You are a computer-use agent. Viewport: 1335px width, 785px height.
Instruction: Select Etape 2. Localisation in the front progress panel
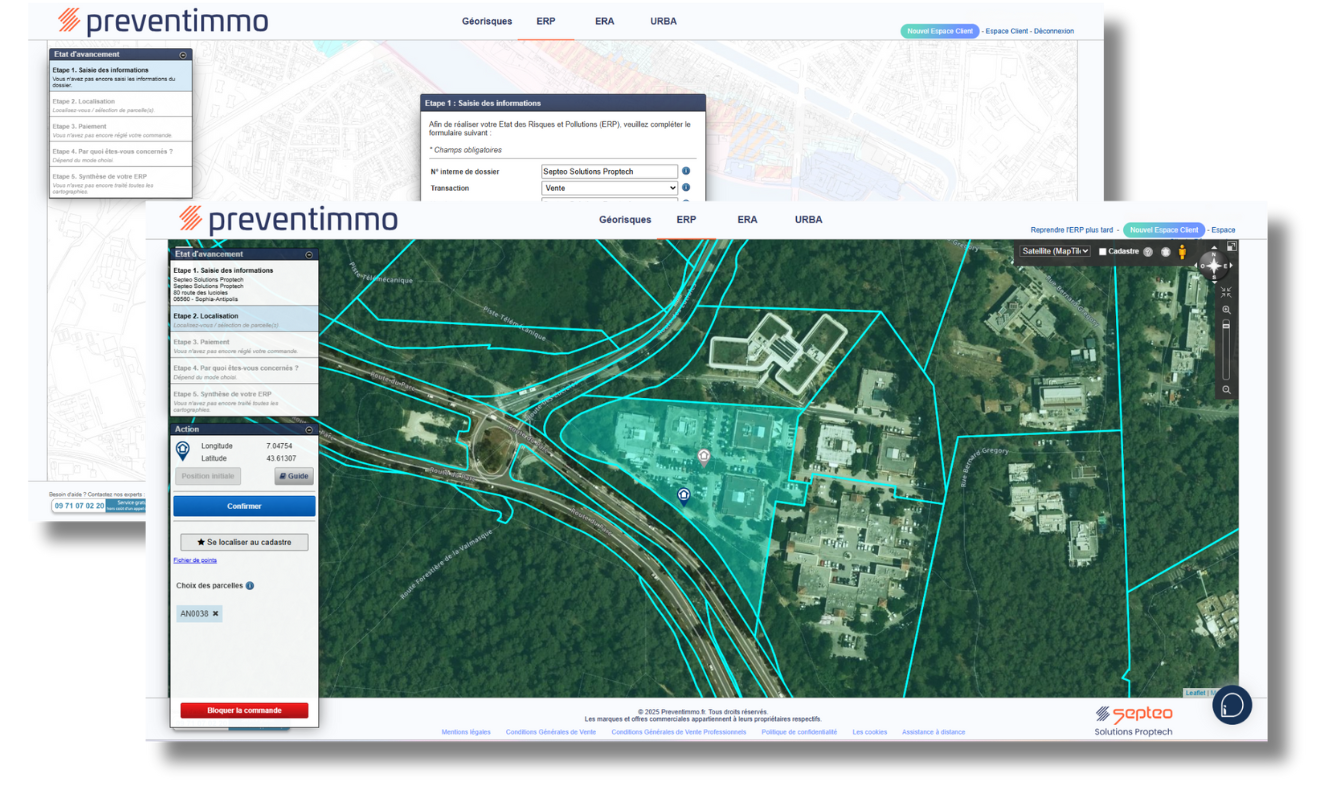click(x=244, y=319)
